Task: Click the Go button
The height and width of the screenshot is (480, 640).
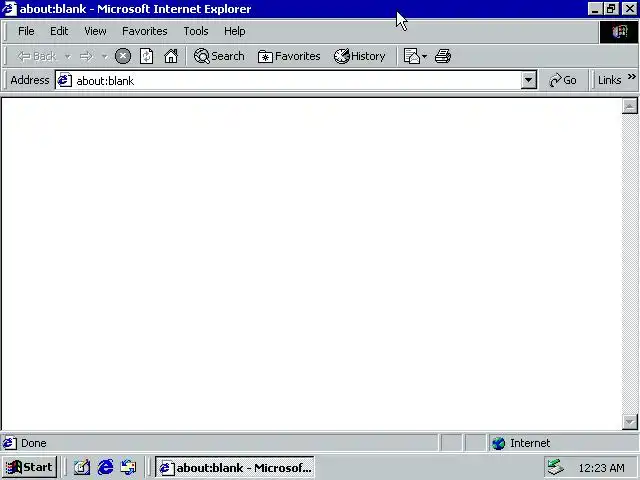Action: (563, 80)
